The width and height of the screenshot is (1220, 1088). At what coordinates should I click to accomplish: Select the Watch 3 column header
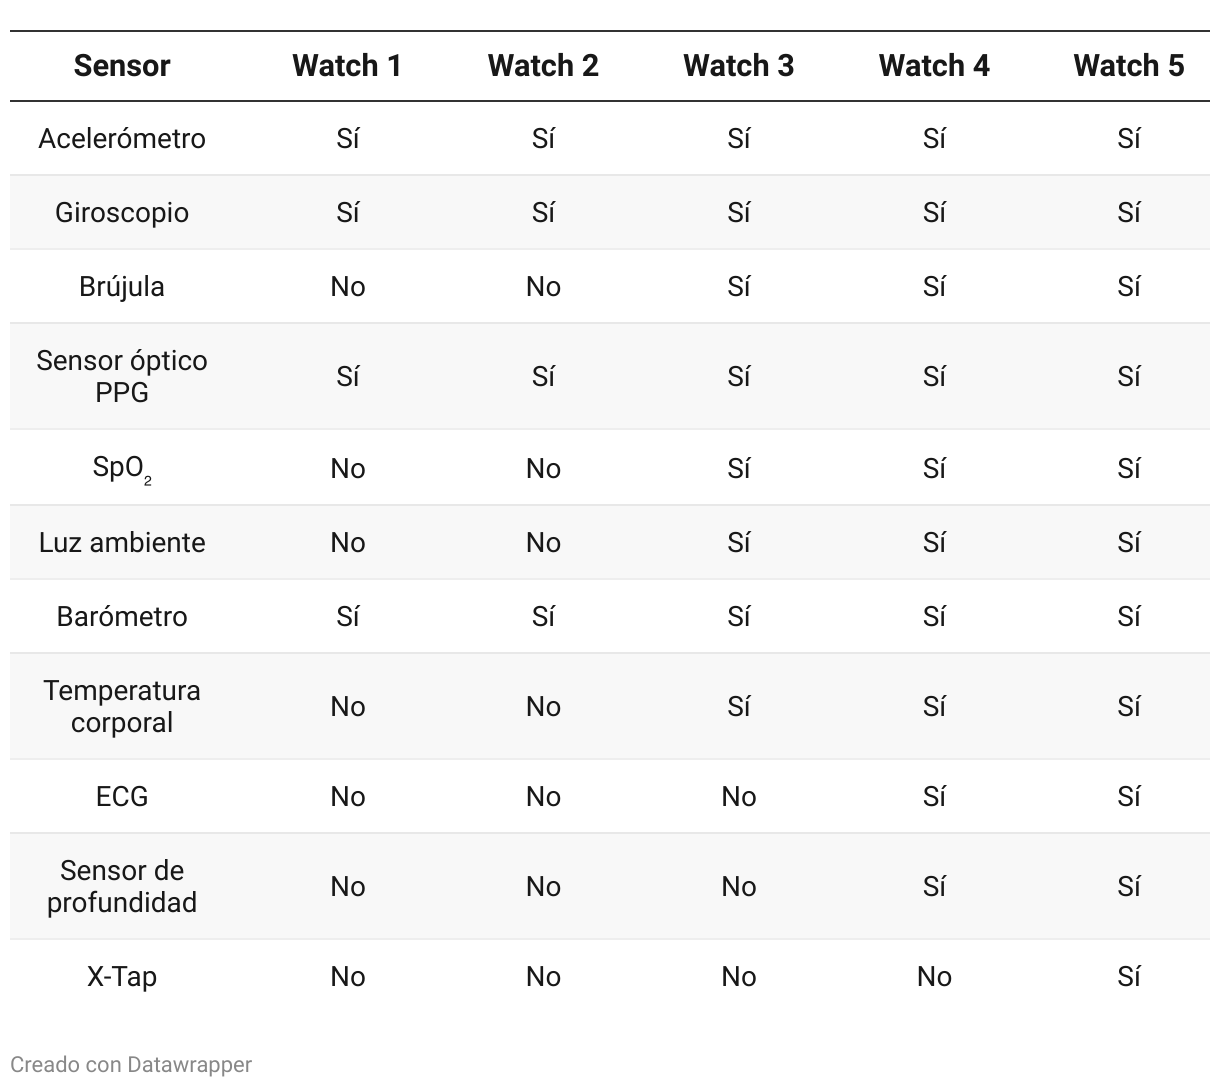coord(738,66)
